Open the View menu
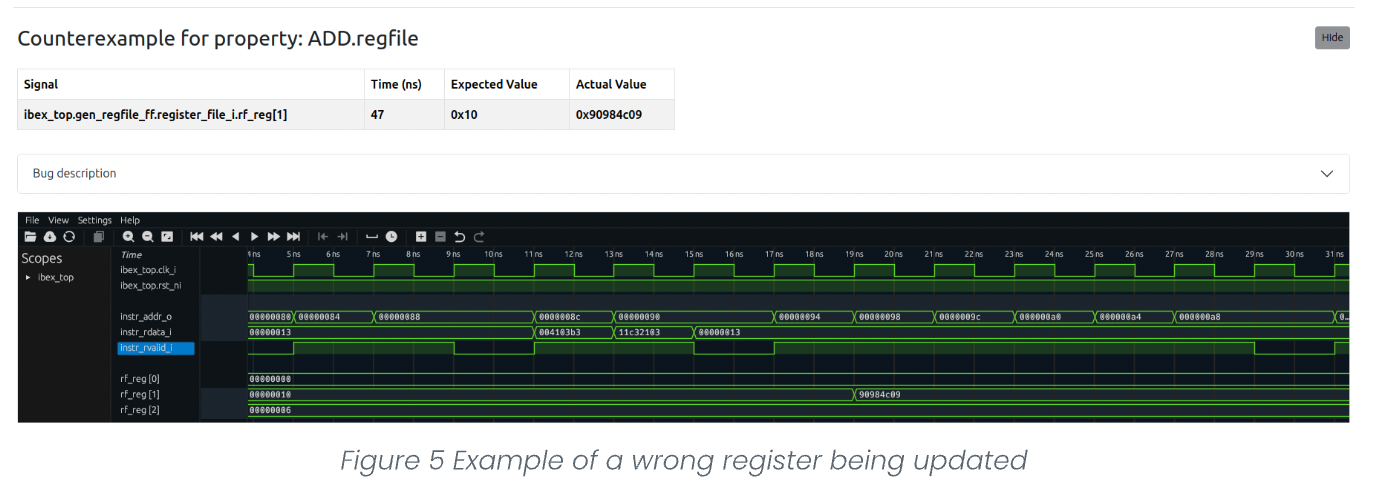The image size is (1374, 492). (x=59, y=220)
